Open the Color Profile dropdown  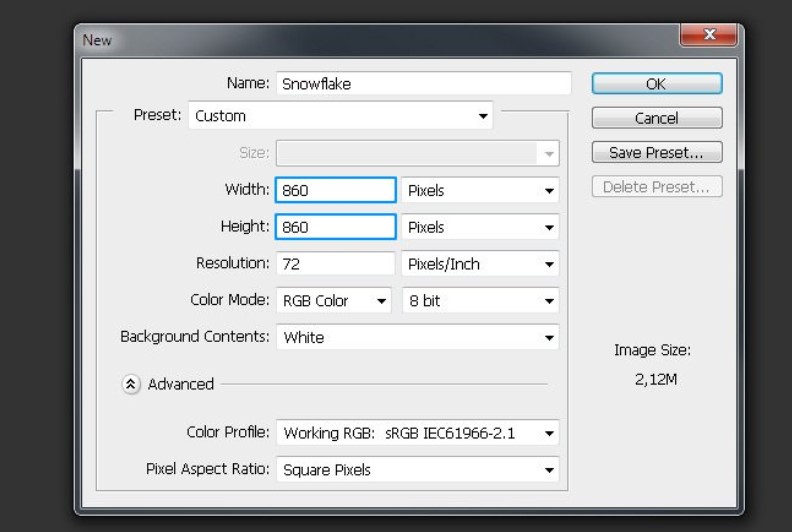(417, 433)
